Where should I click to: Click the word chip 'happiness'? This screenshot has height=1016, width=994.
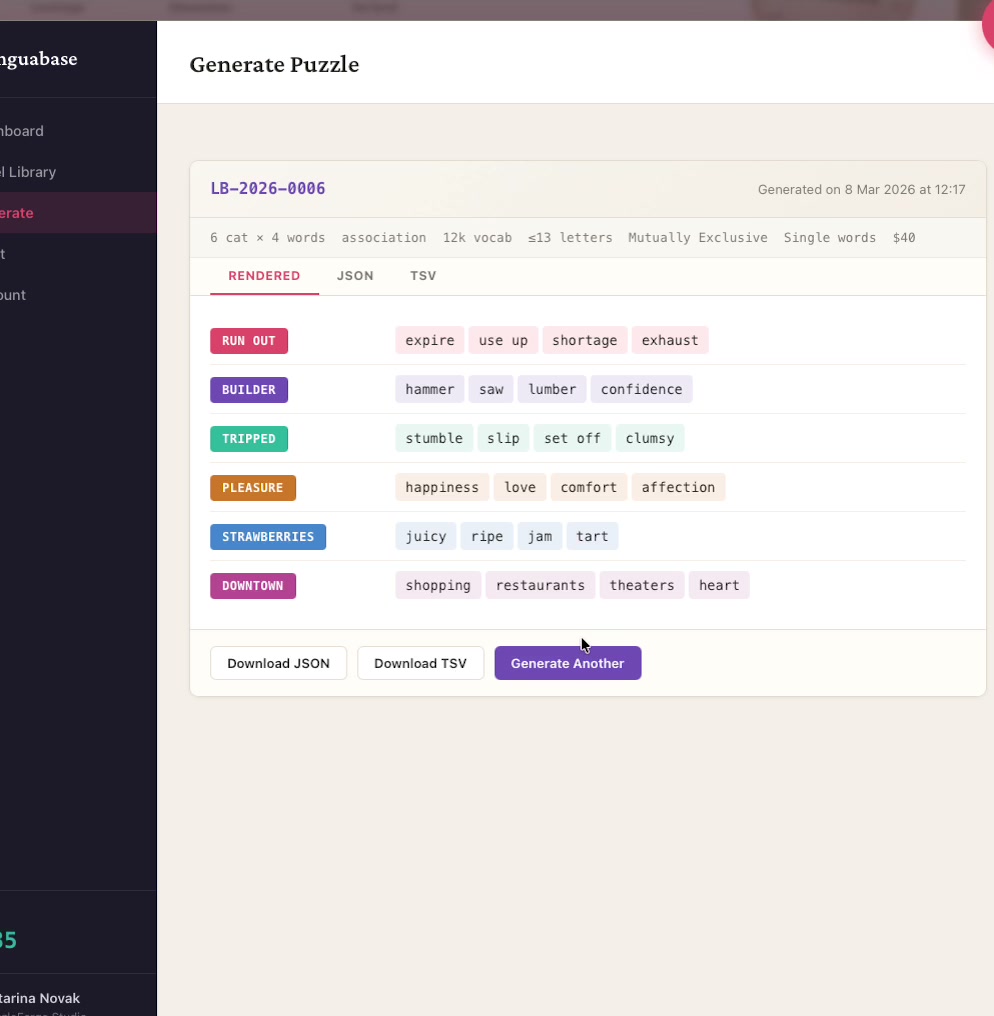click(442, 487)
